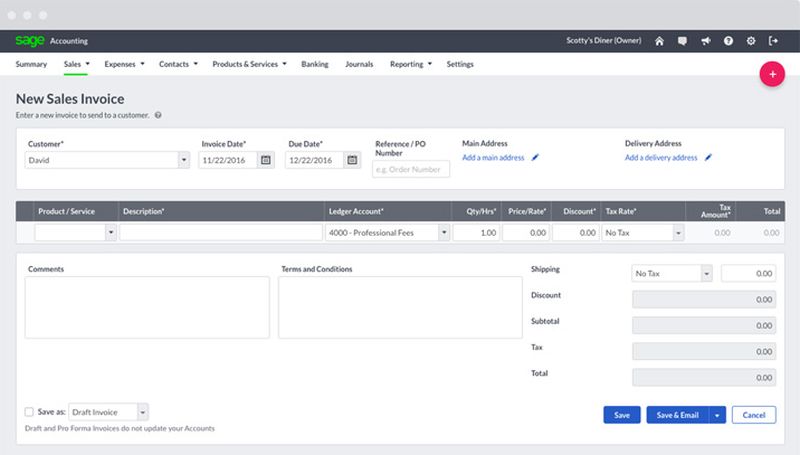Go to home via house icon
800x455 pixels.
click(x=659, y=41)
